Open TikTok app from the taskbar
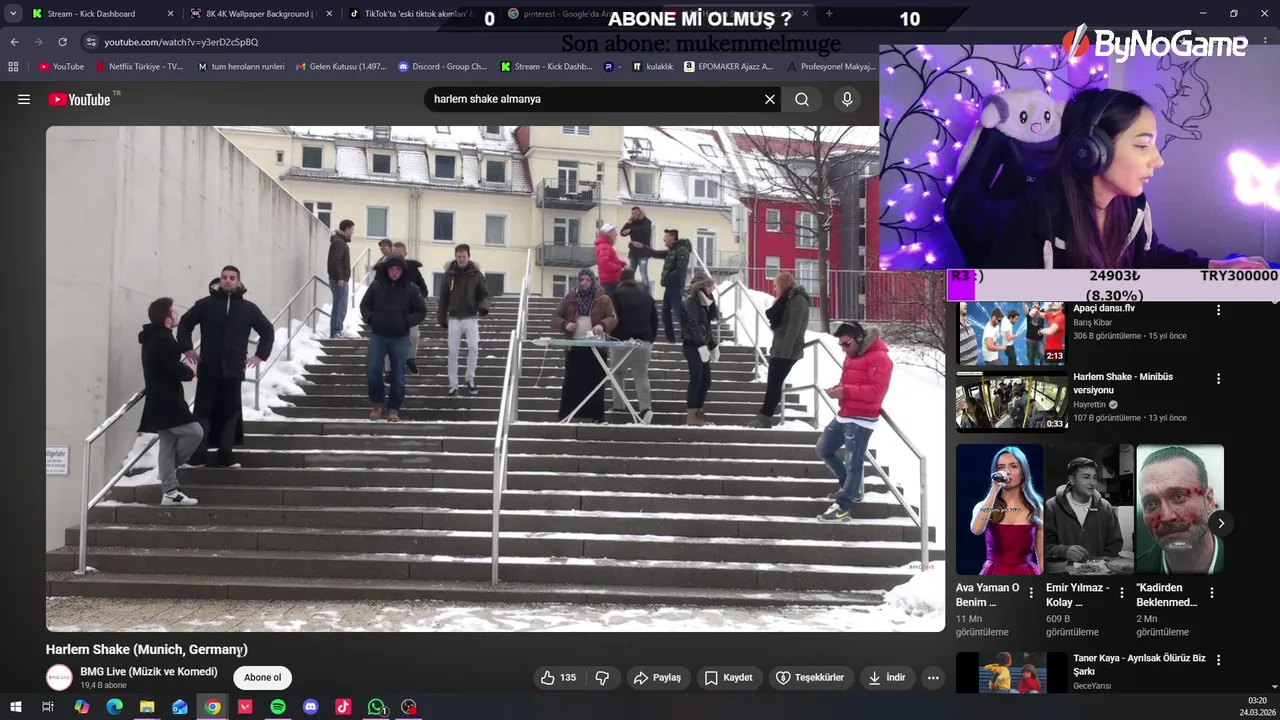This screenshot has width=1280, height=720. (343, 707)
